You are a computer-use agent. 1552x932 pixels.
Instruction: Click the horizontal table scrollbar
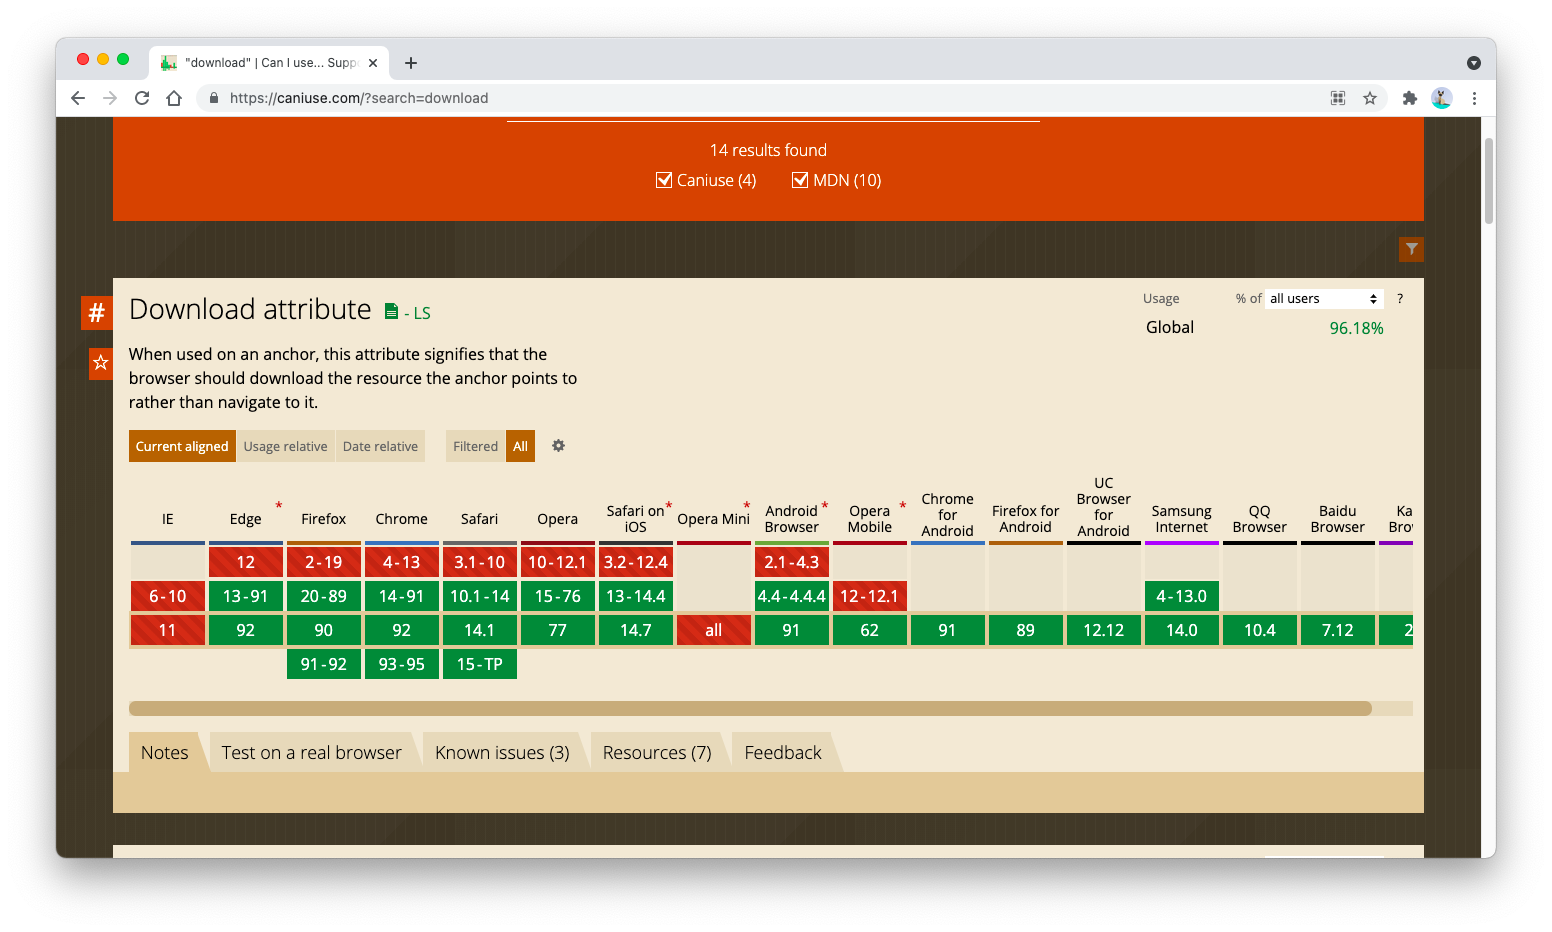click(750, 709)
